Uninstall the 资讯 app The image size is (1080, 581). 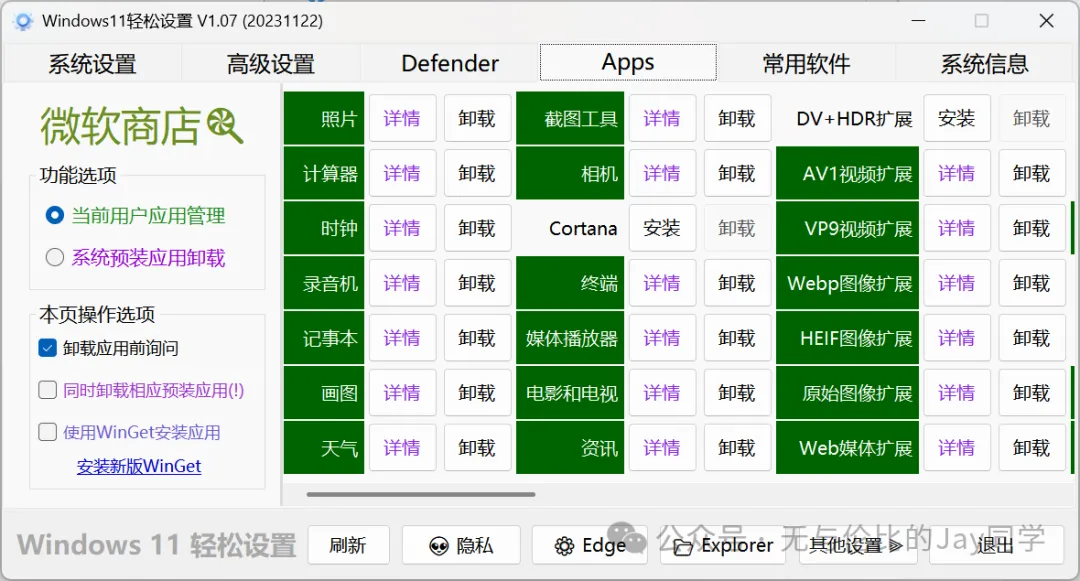(737, 448)
